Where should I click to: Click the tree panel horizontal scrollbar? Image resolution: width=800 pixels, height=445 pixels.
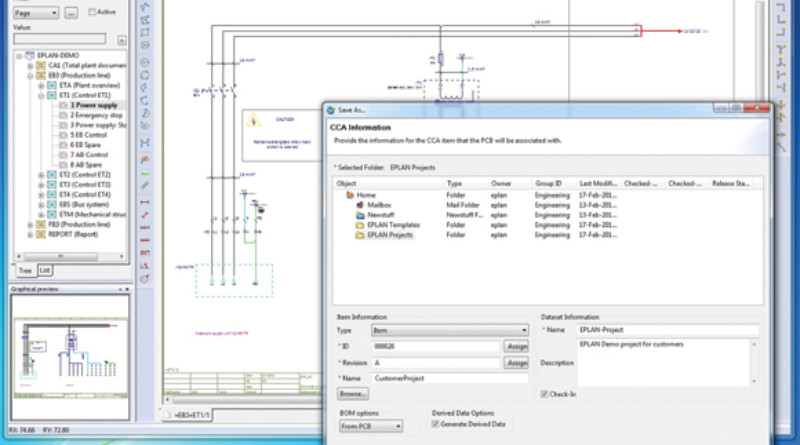(70, 256)
